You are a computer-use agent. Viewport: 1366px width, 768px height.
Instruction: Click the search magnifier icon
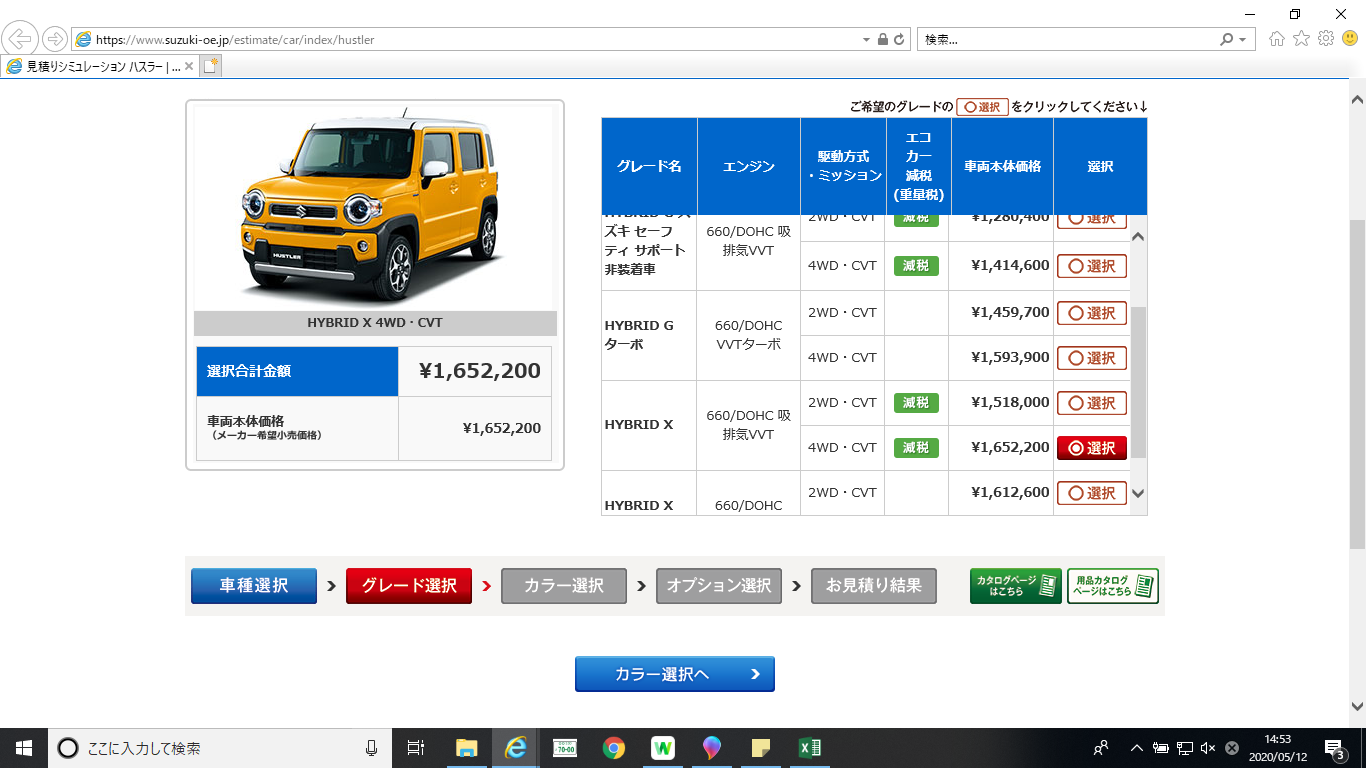point(1227,40)
